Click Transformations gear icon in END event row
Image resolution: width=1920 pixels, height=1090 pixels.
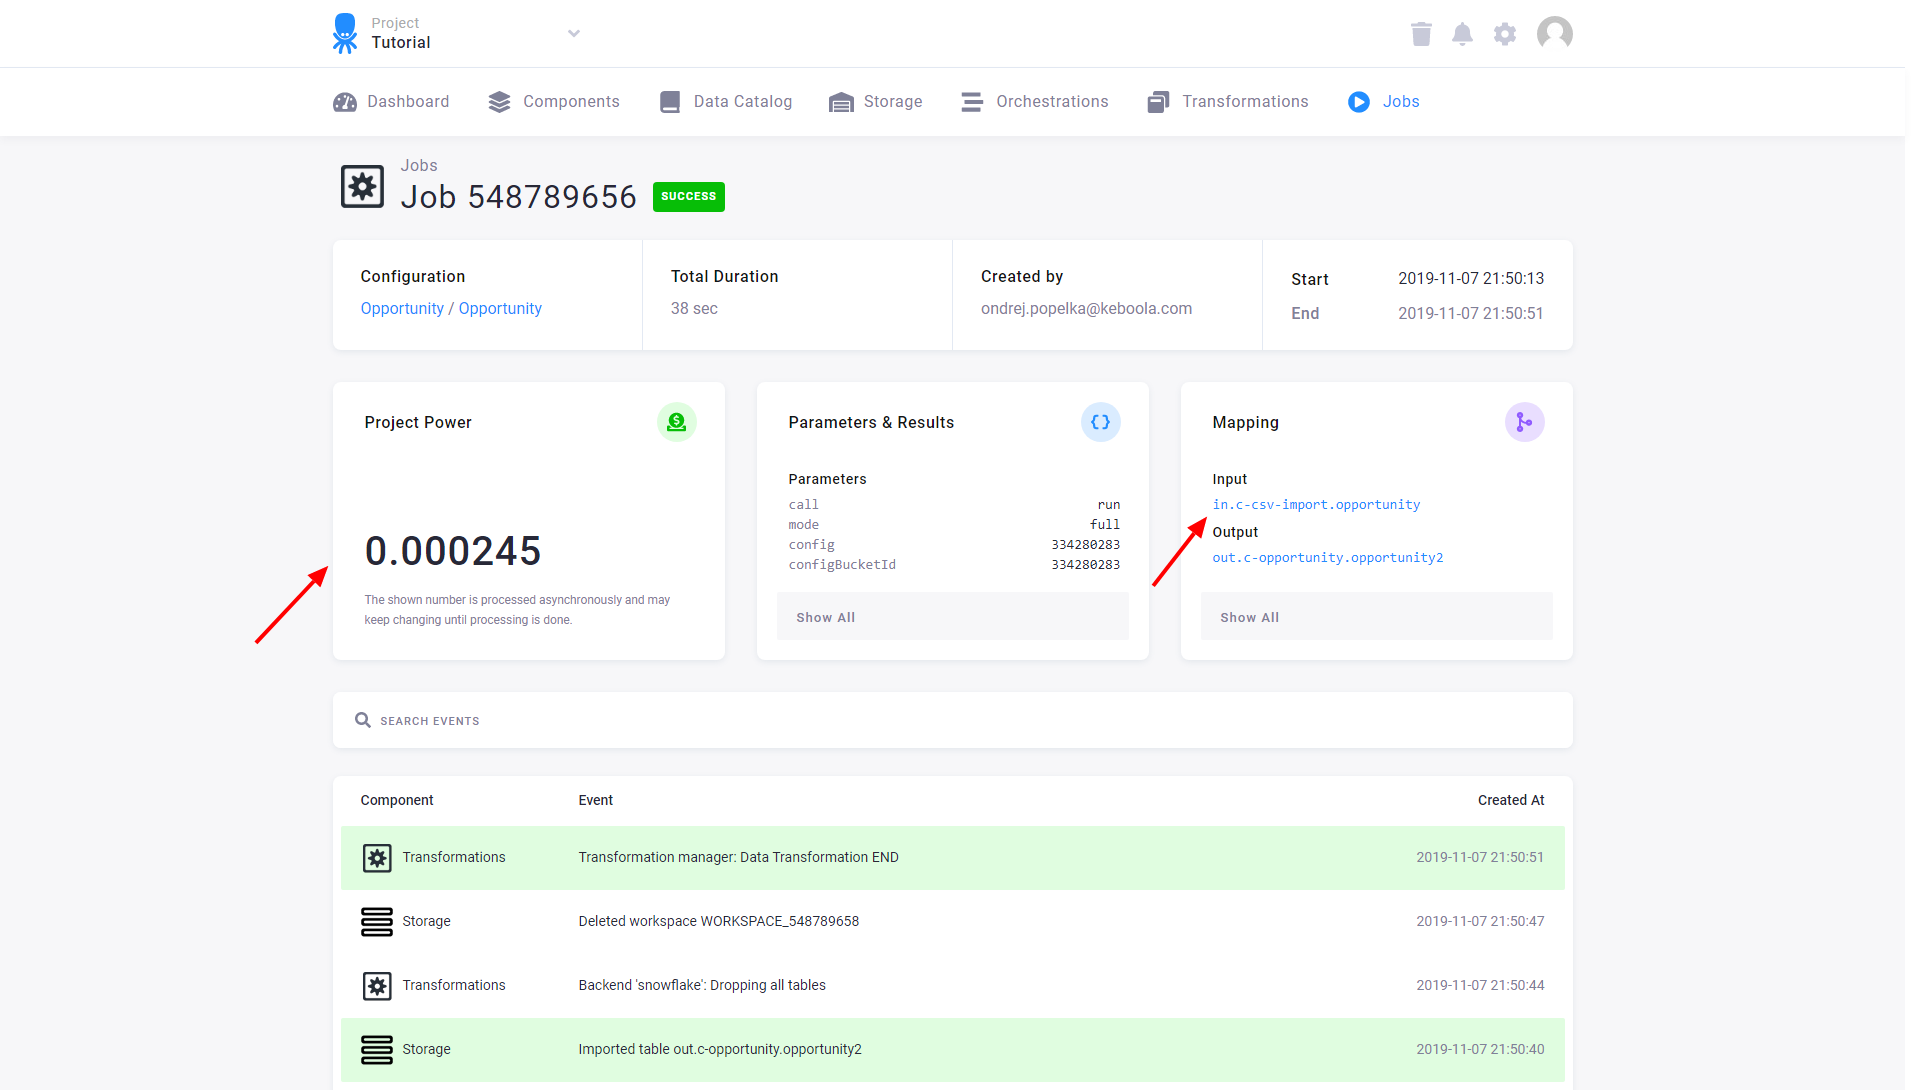tap(377, 858)
